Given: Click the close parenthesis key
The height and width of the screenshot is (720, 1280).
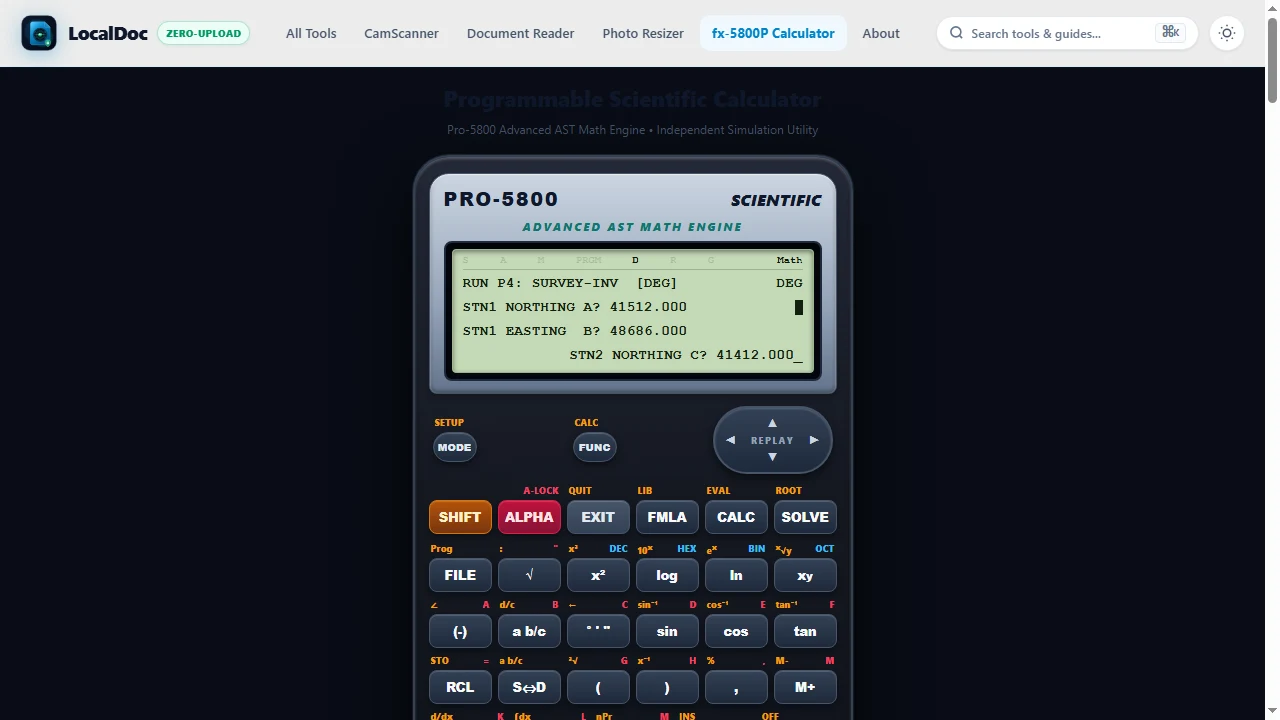Looking at the screenshot, I should click(667, 687).
